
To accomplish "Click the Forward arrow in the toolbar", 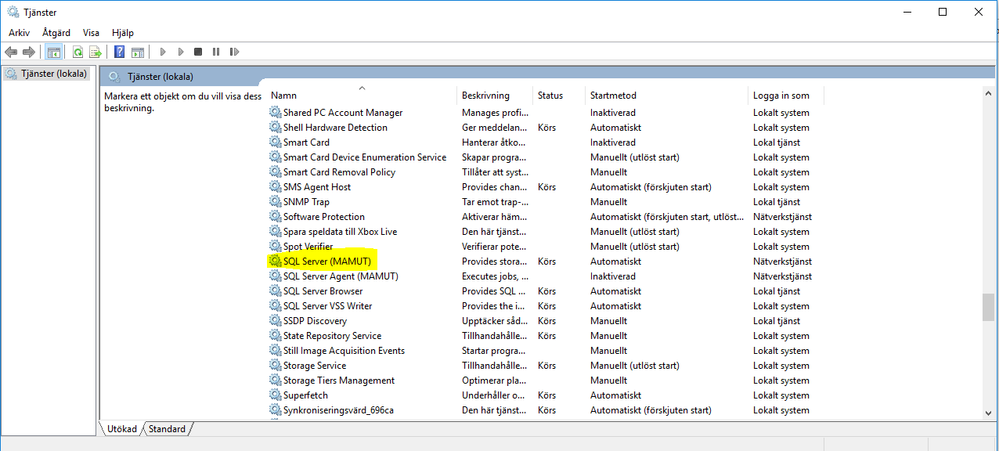I will 28,52.
